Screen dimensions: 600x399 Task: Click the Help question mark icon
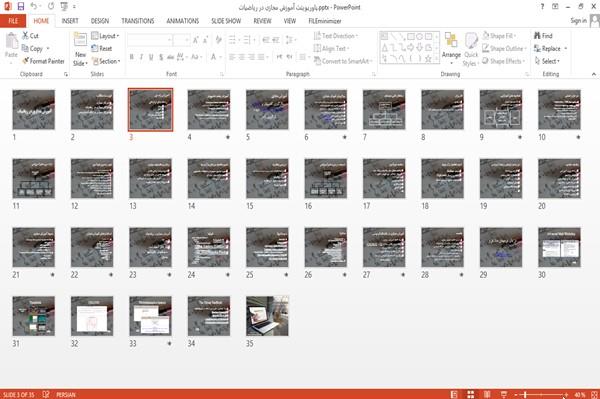coord(542,7)
